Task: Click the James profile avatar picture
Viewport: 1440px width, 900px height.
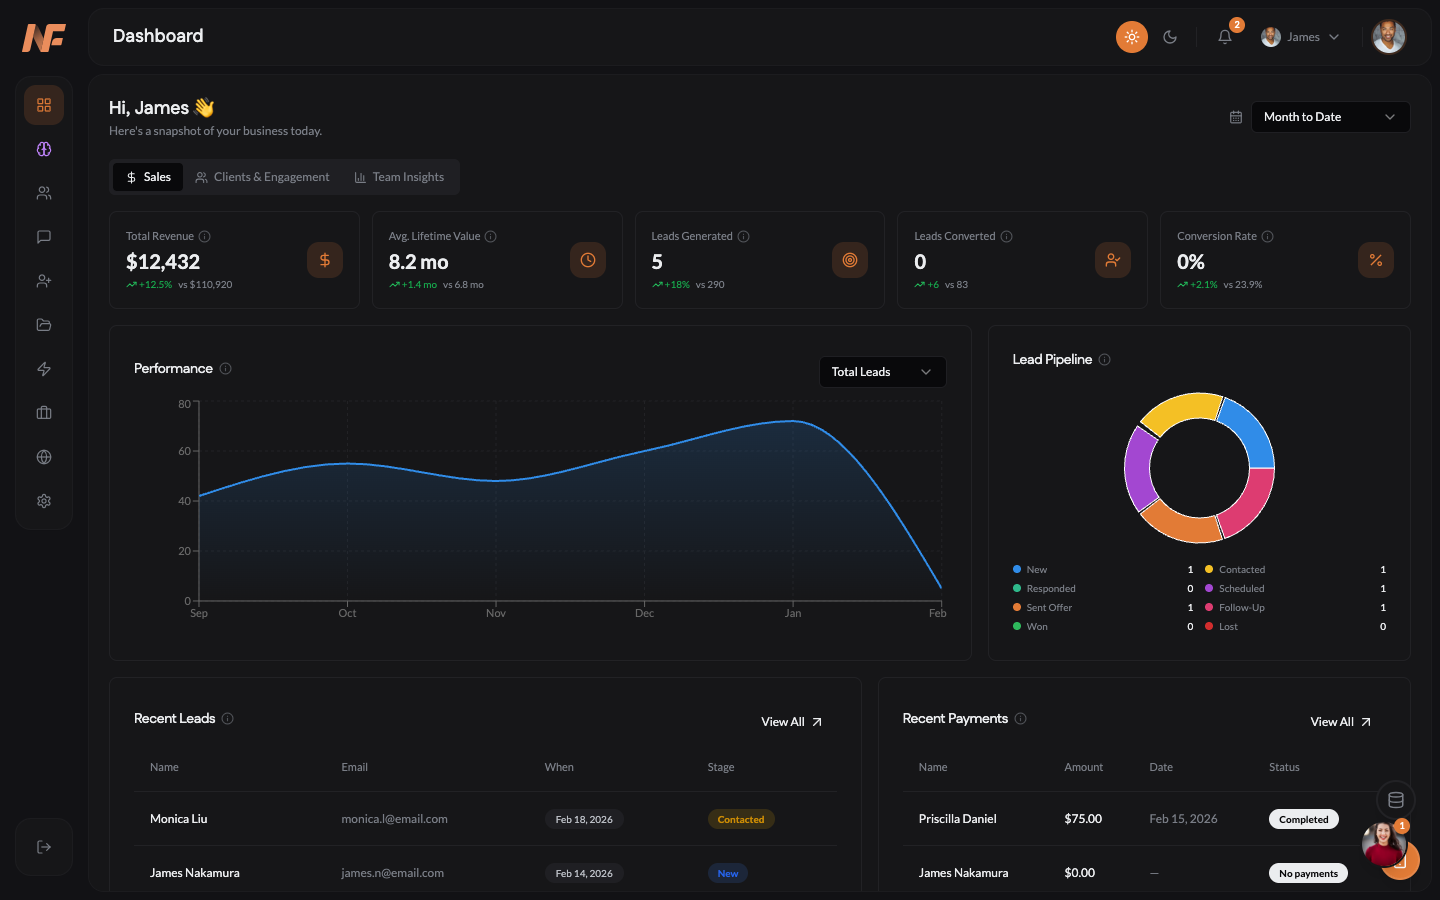Action: coord(1389,36)
